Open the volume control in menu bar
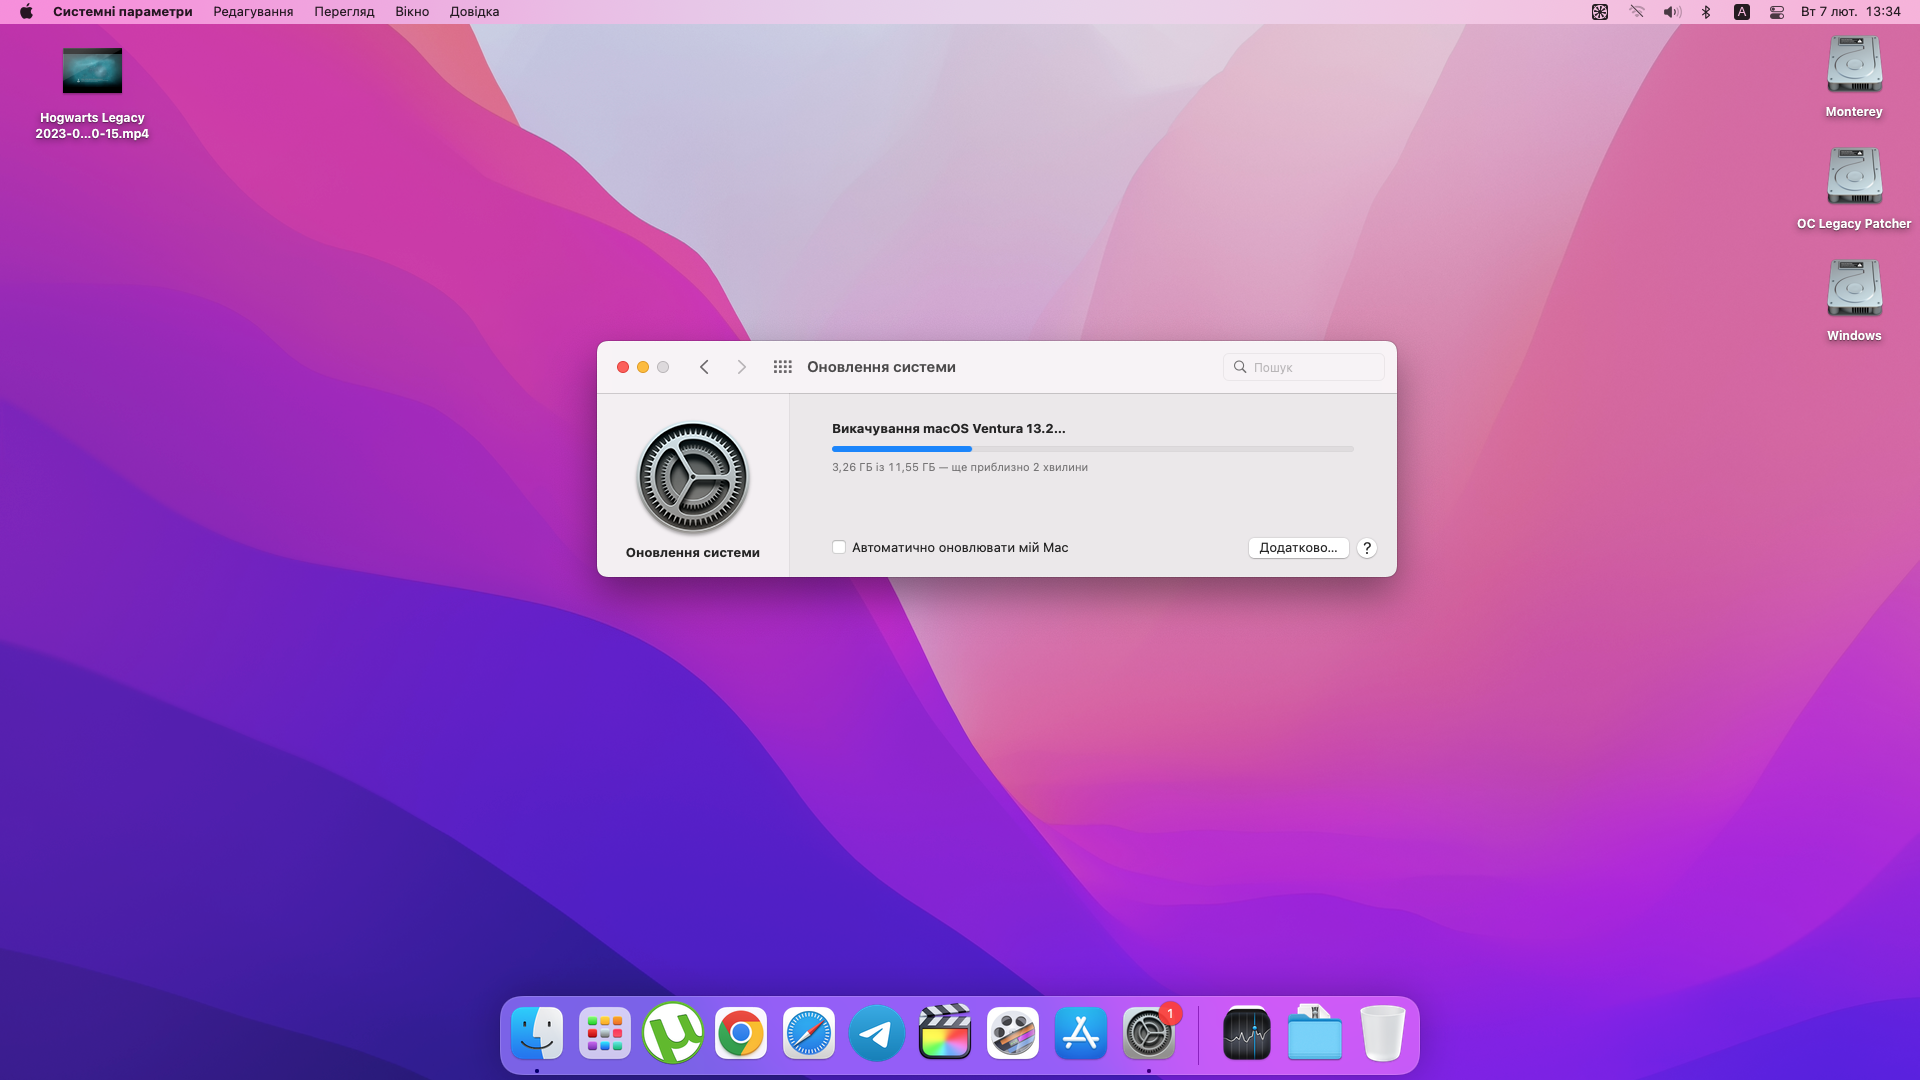The width and height of the screenshot is (1920, 1080). tap(1671, 12)
